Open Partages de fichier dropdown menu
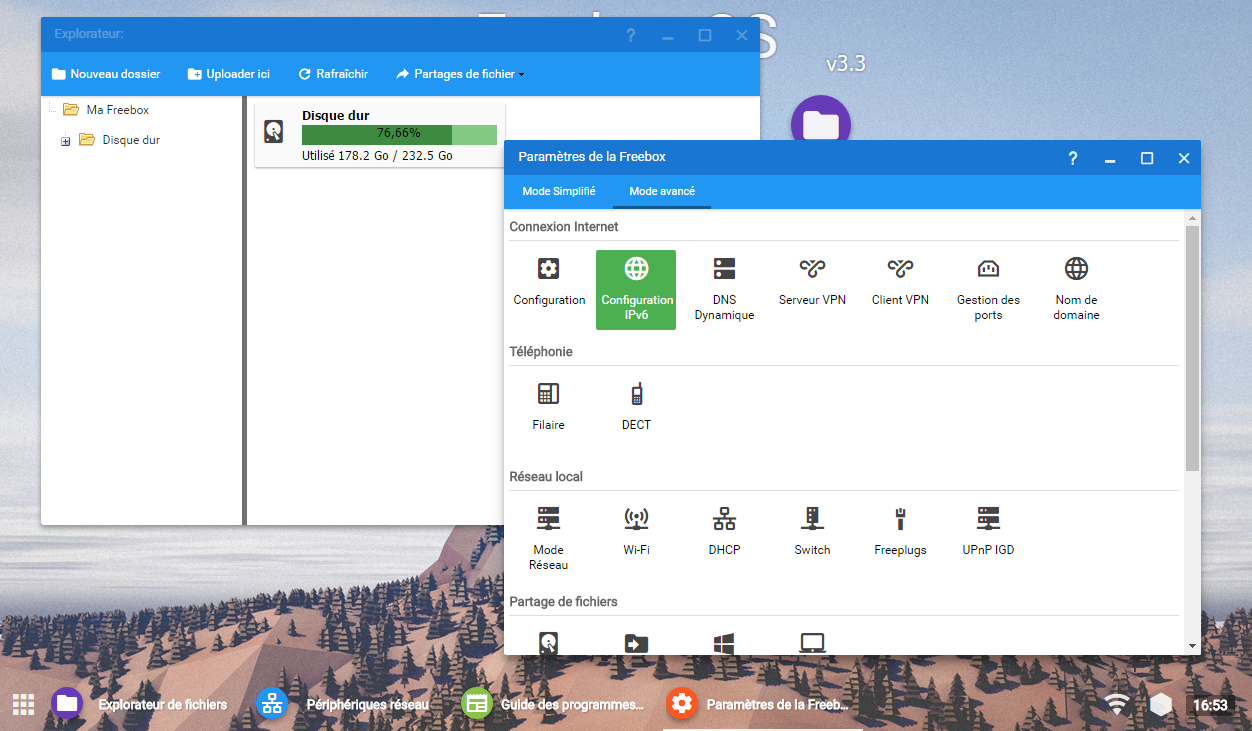The image size is (1252, 731). click(461, 74)
